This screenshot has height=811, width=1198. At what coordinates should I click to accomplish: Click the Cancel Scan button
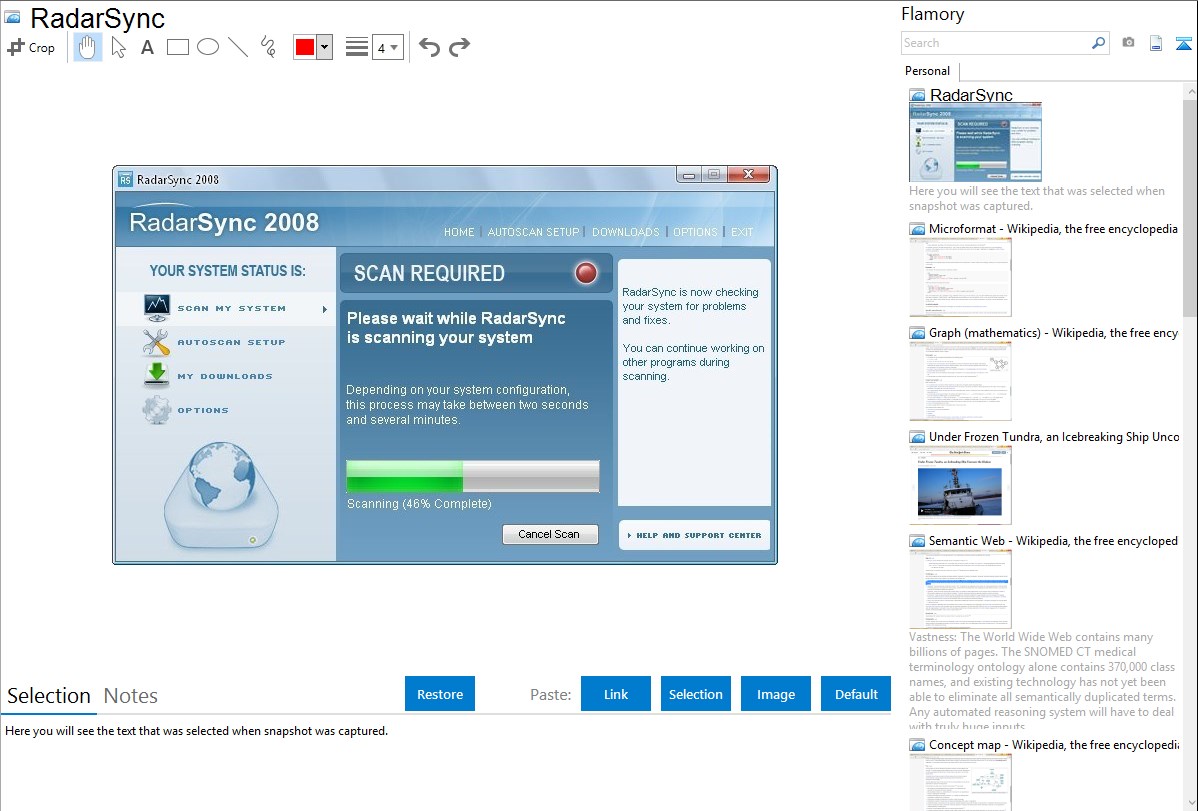click(549, 534)
